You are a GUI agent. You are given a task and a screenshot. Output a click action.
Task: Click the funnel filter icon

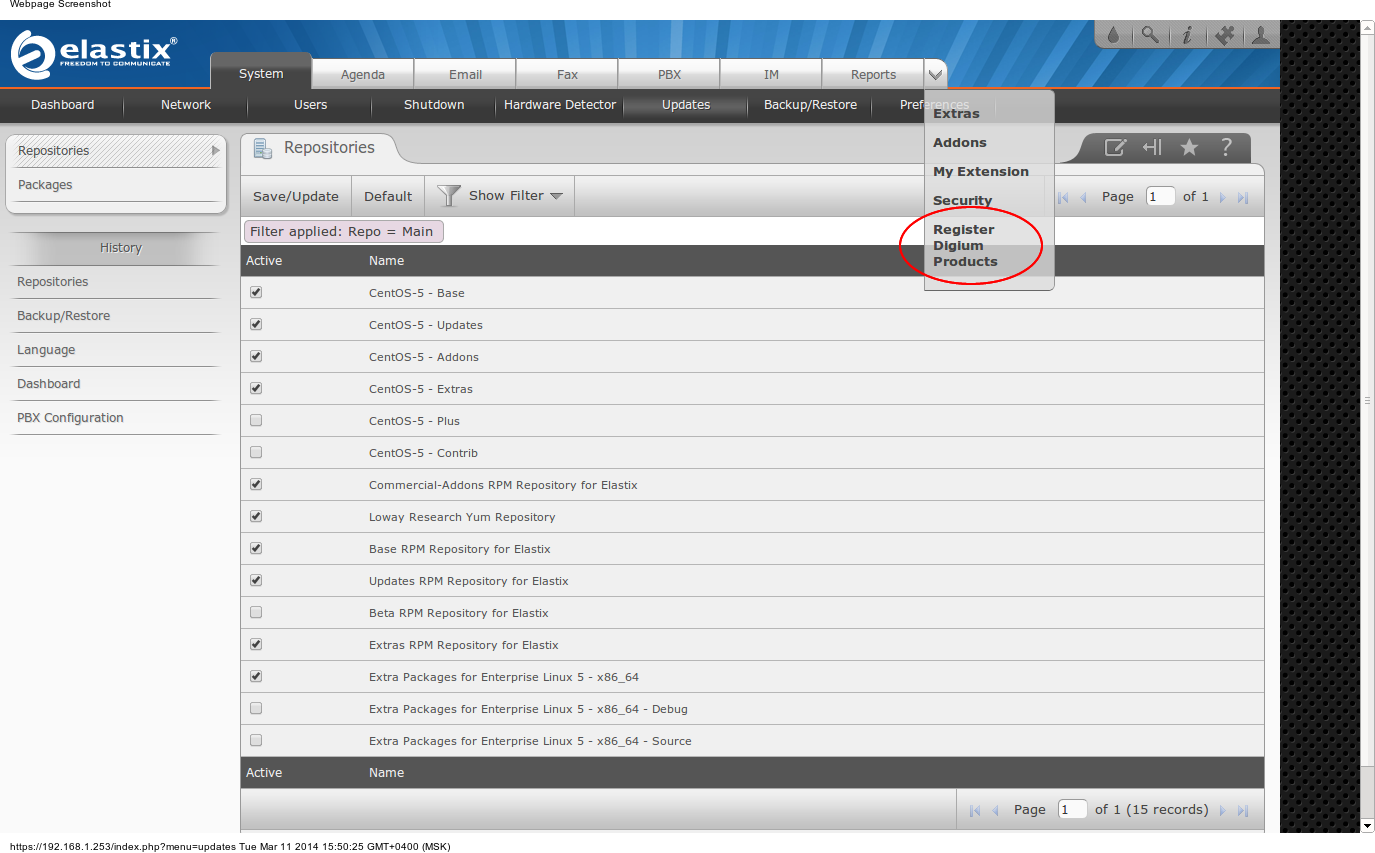pos(449,196)
